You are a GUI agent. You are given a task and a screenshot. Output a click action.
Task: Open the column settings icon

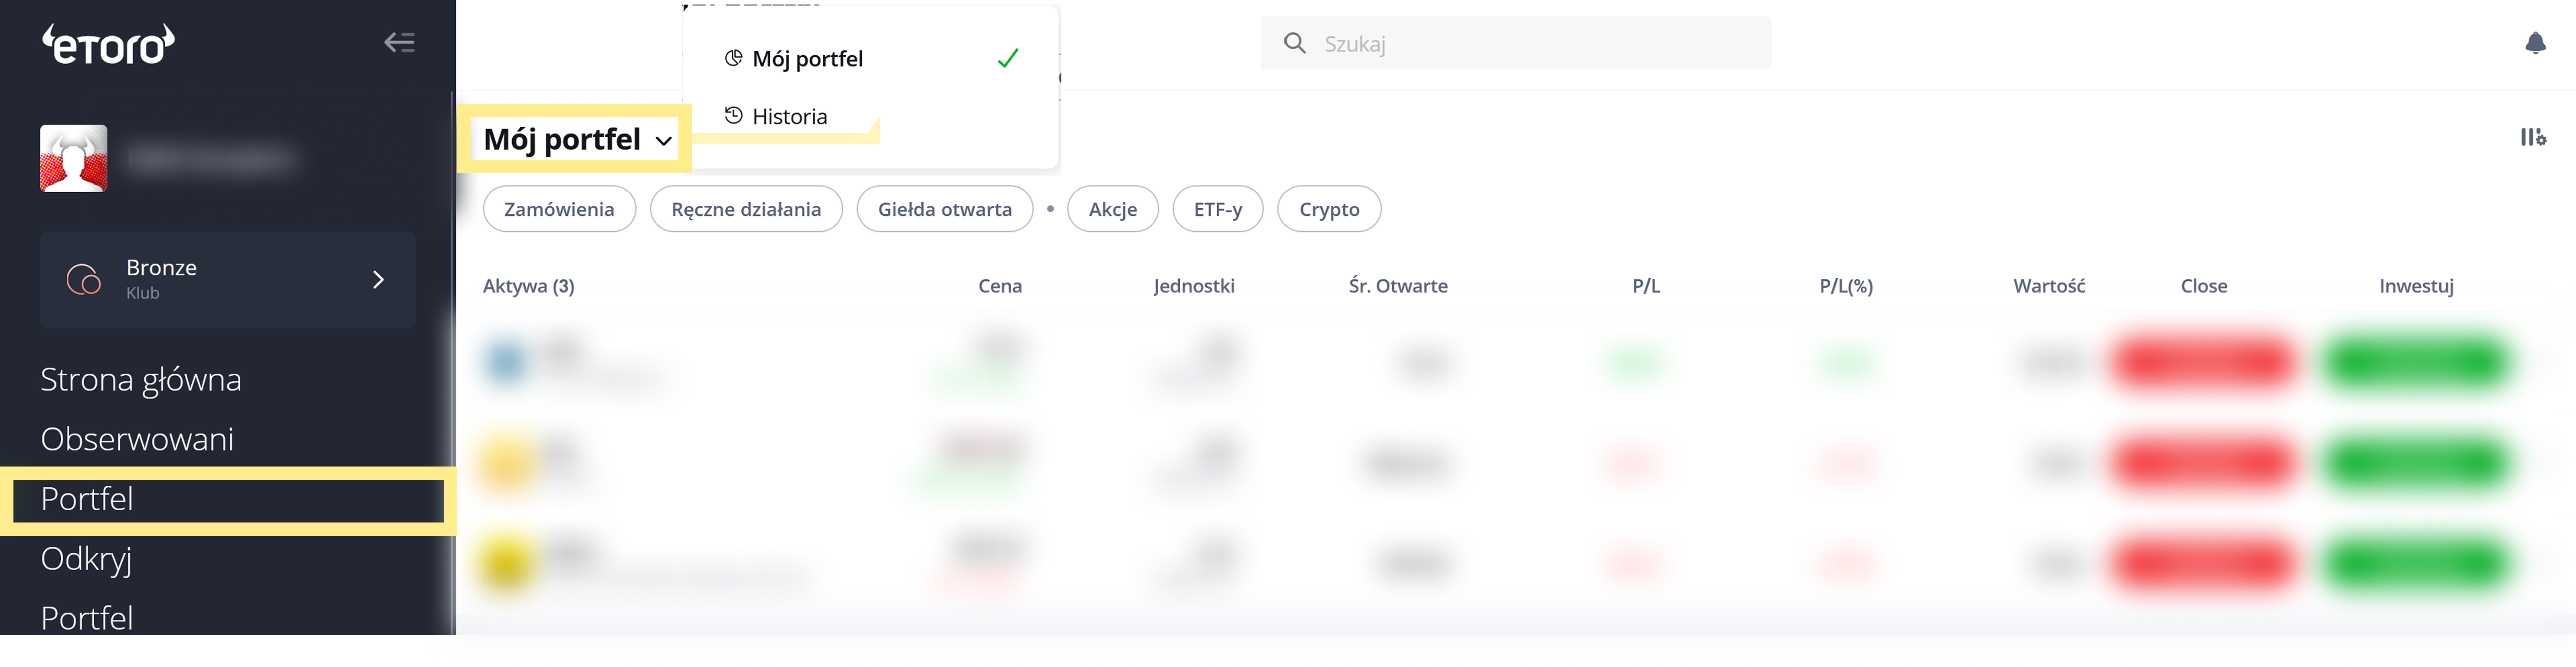tap(2532, 137)
